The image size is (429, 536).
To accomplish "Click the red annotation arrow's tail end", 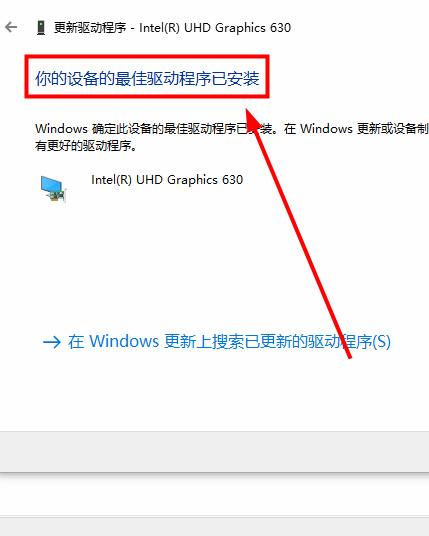I will click(349, 356).
